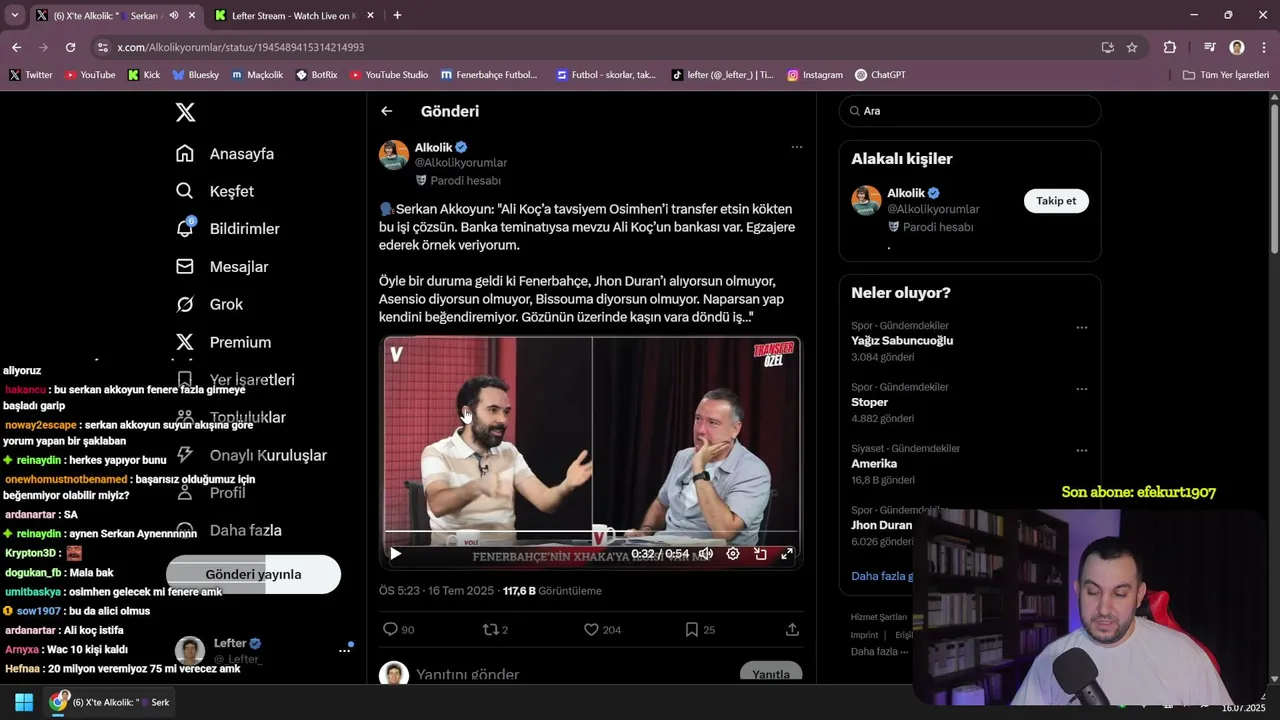The width and height of the screenshot is (1280, 720).
Task: Open @Alkolikyorumlar handle link on post
Action: tap(461, 163)
